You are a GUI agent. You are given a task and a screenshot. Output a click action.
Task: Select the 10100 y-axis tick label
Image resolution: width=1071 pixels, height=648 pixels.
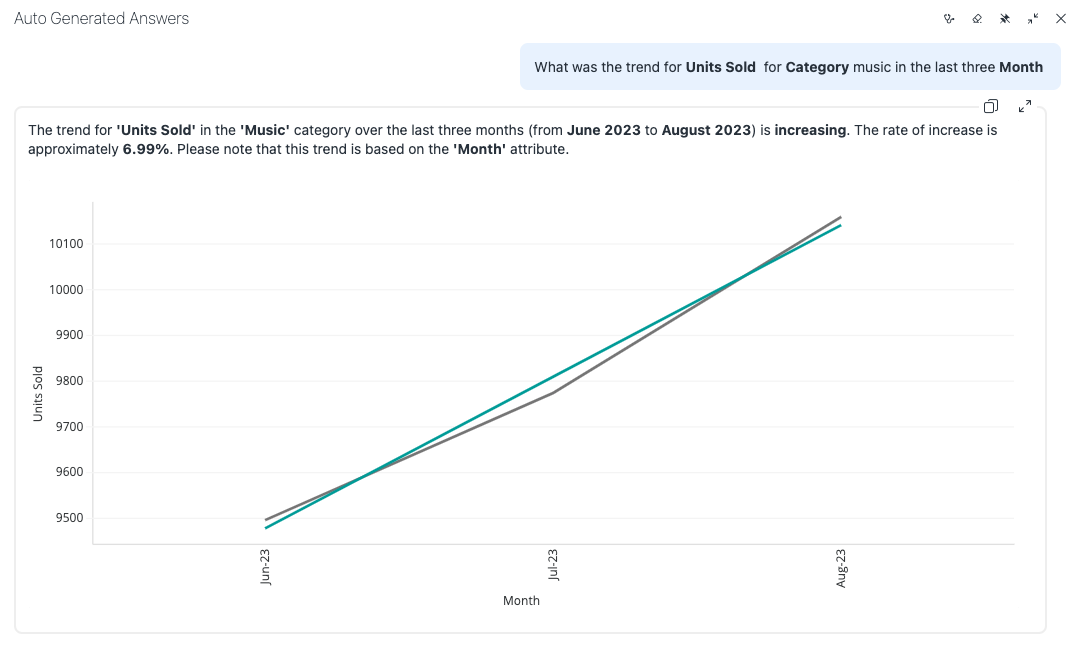[63, 244]
